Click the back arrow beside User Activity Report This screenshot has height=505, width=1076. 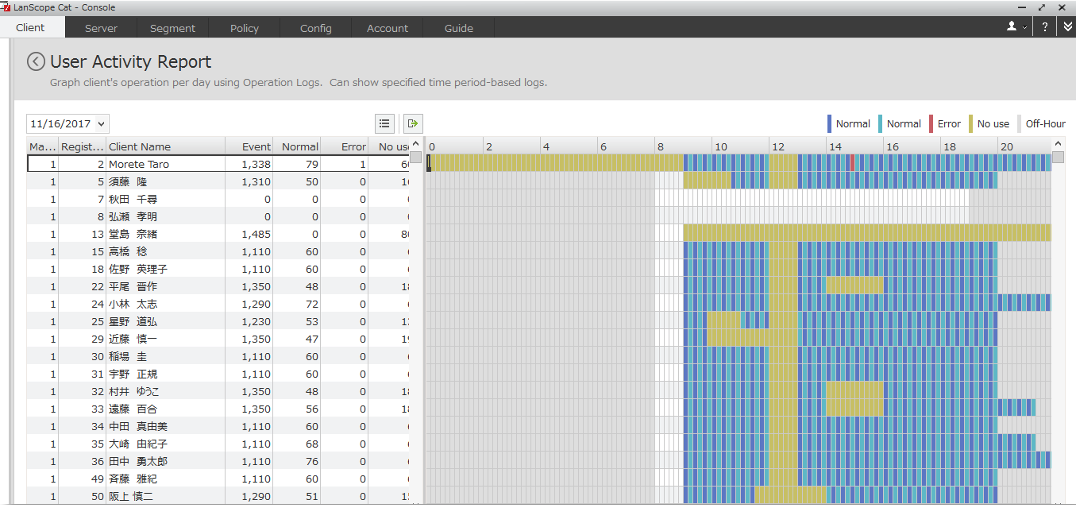point(36,62)
